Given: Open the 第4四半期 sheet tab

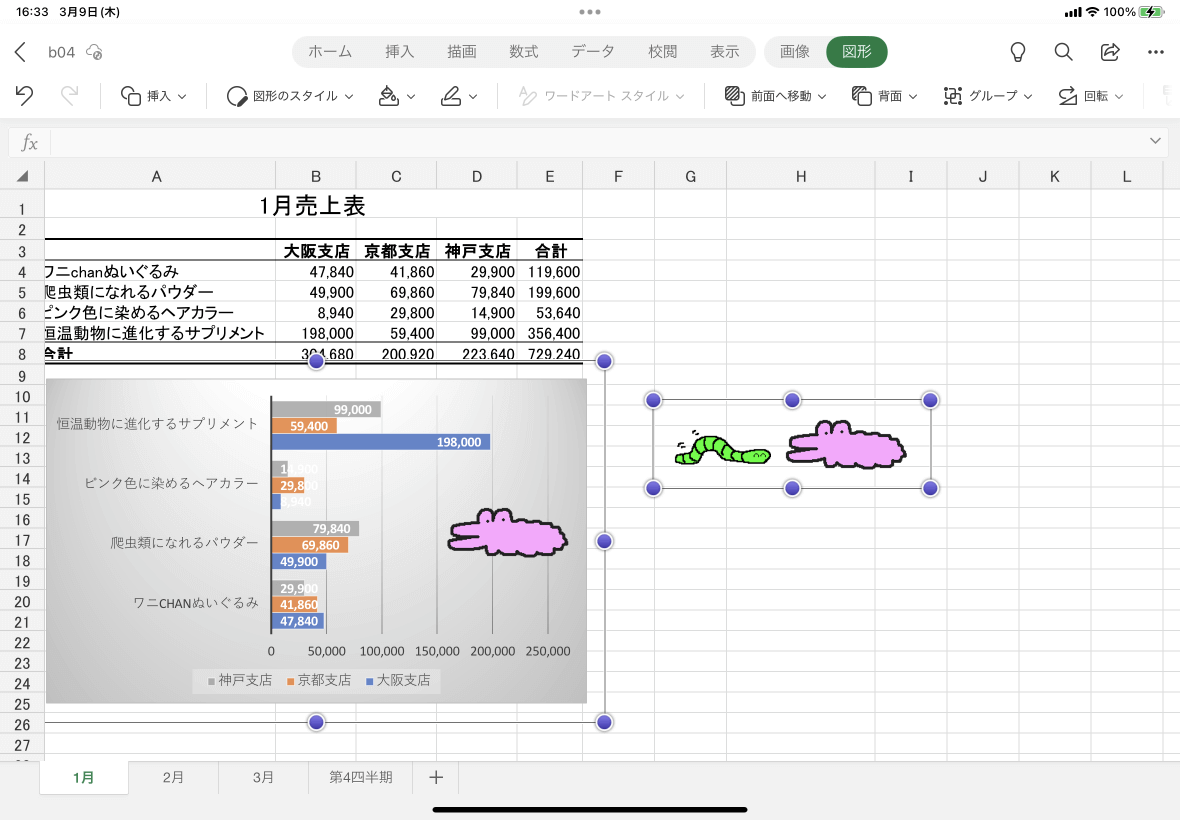Looking at the screenshot, I should click(x=360, y=777).
